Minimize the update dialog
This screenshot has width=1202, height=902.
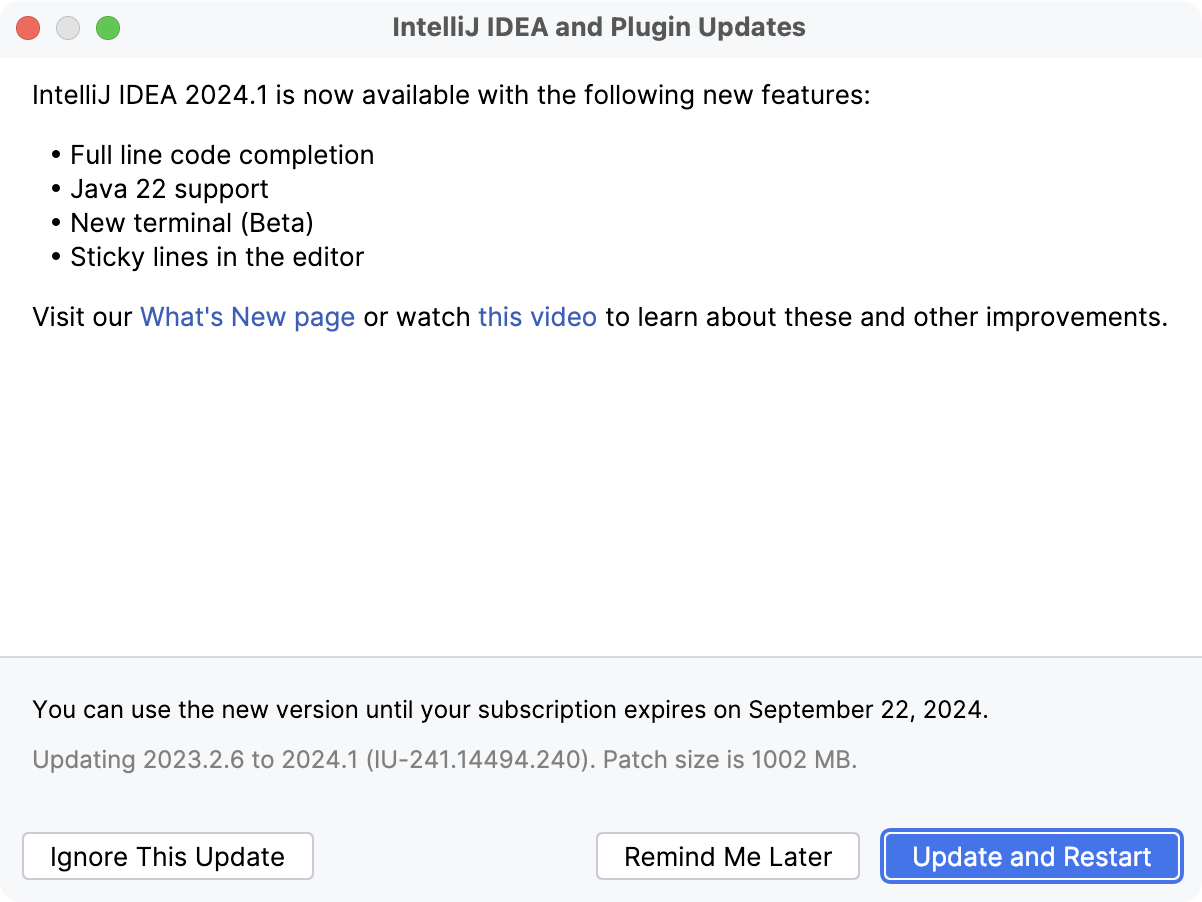pos(68,28)
